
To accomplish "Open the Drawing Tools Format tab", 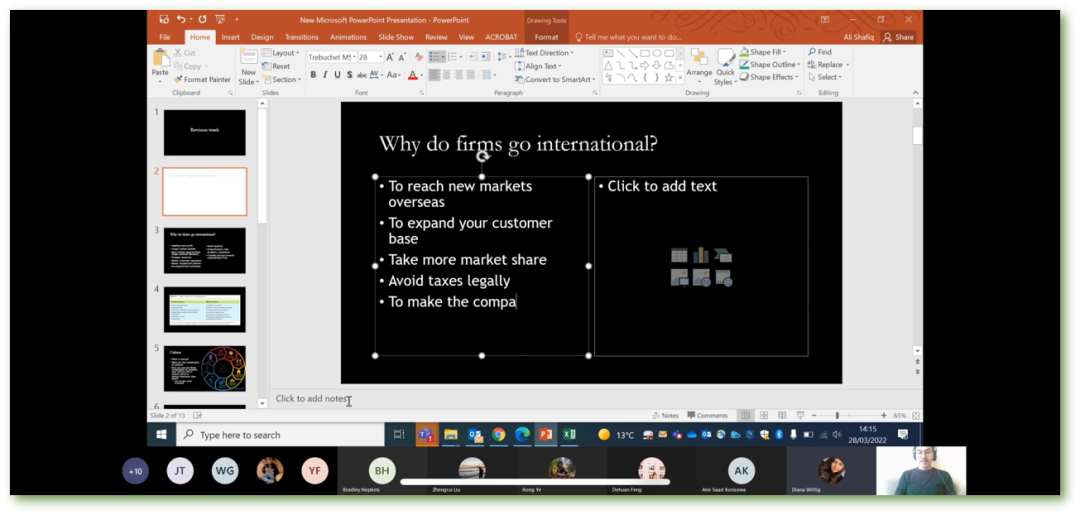I will pyautogui.click(x=546, y=37).
